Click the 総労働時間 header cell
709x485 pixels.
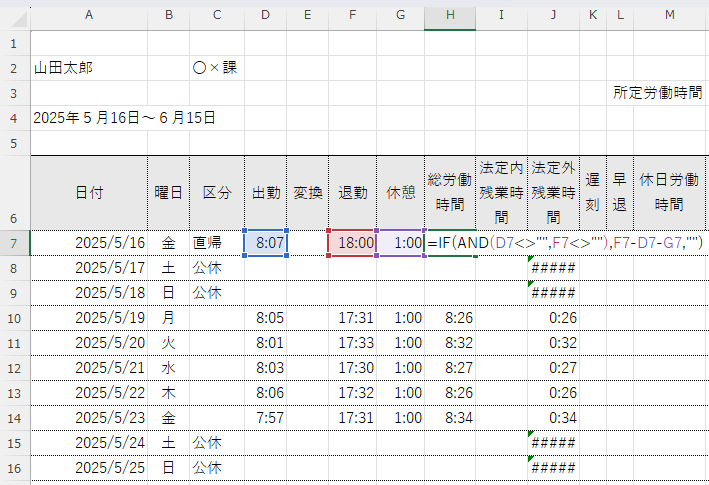(x=449, y=192)
